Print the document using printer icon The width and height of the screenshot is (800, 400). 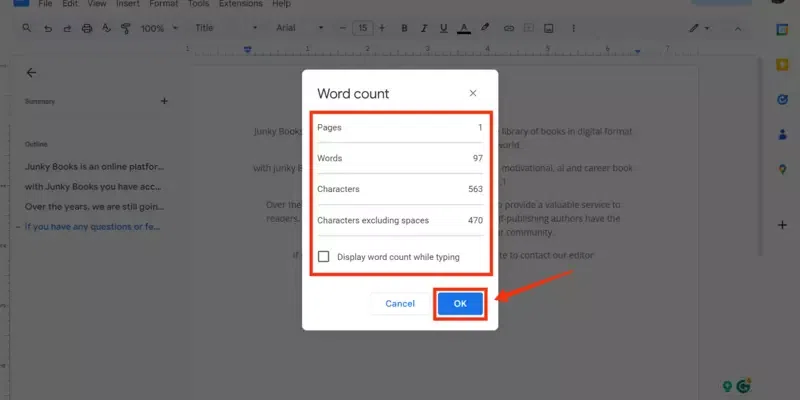87,29
